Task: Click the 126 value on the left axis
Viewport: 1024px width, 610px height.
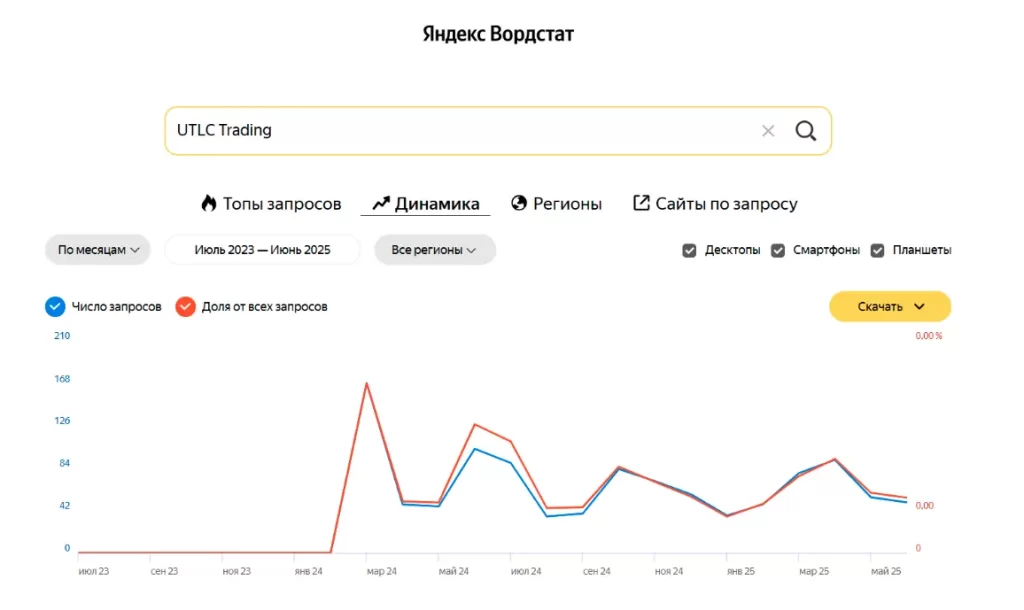Action: (62, 421)
